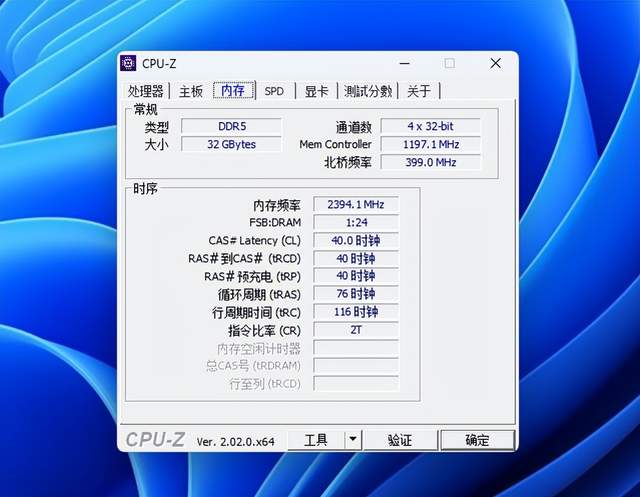Go to the 测試分數 tab
Image resolution: width=640 pixels, height=497 pixels.
click(x=367, y=91)
